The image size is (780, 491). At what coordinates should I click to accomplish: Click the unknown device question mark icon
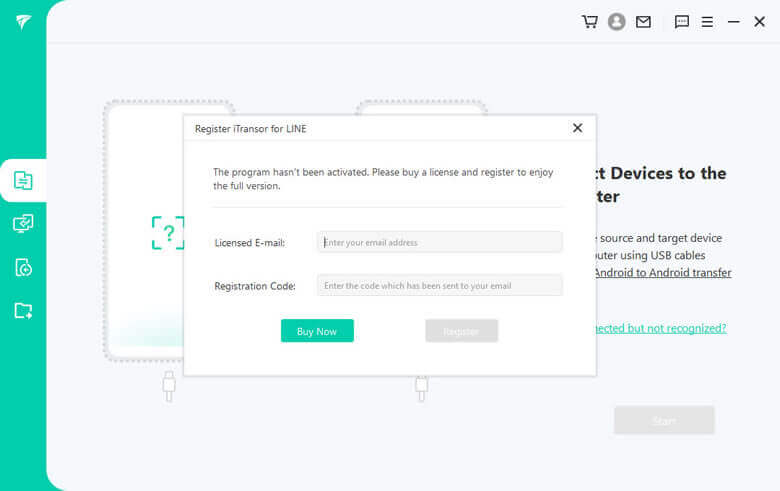coord(168,233)
